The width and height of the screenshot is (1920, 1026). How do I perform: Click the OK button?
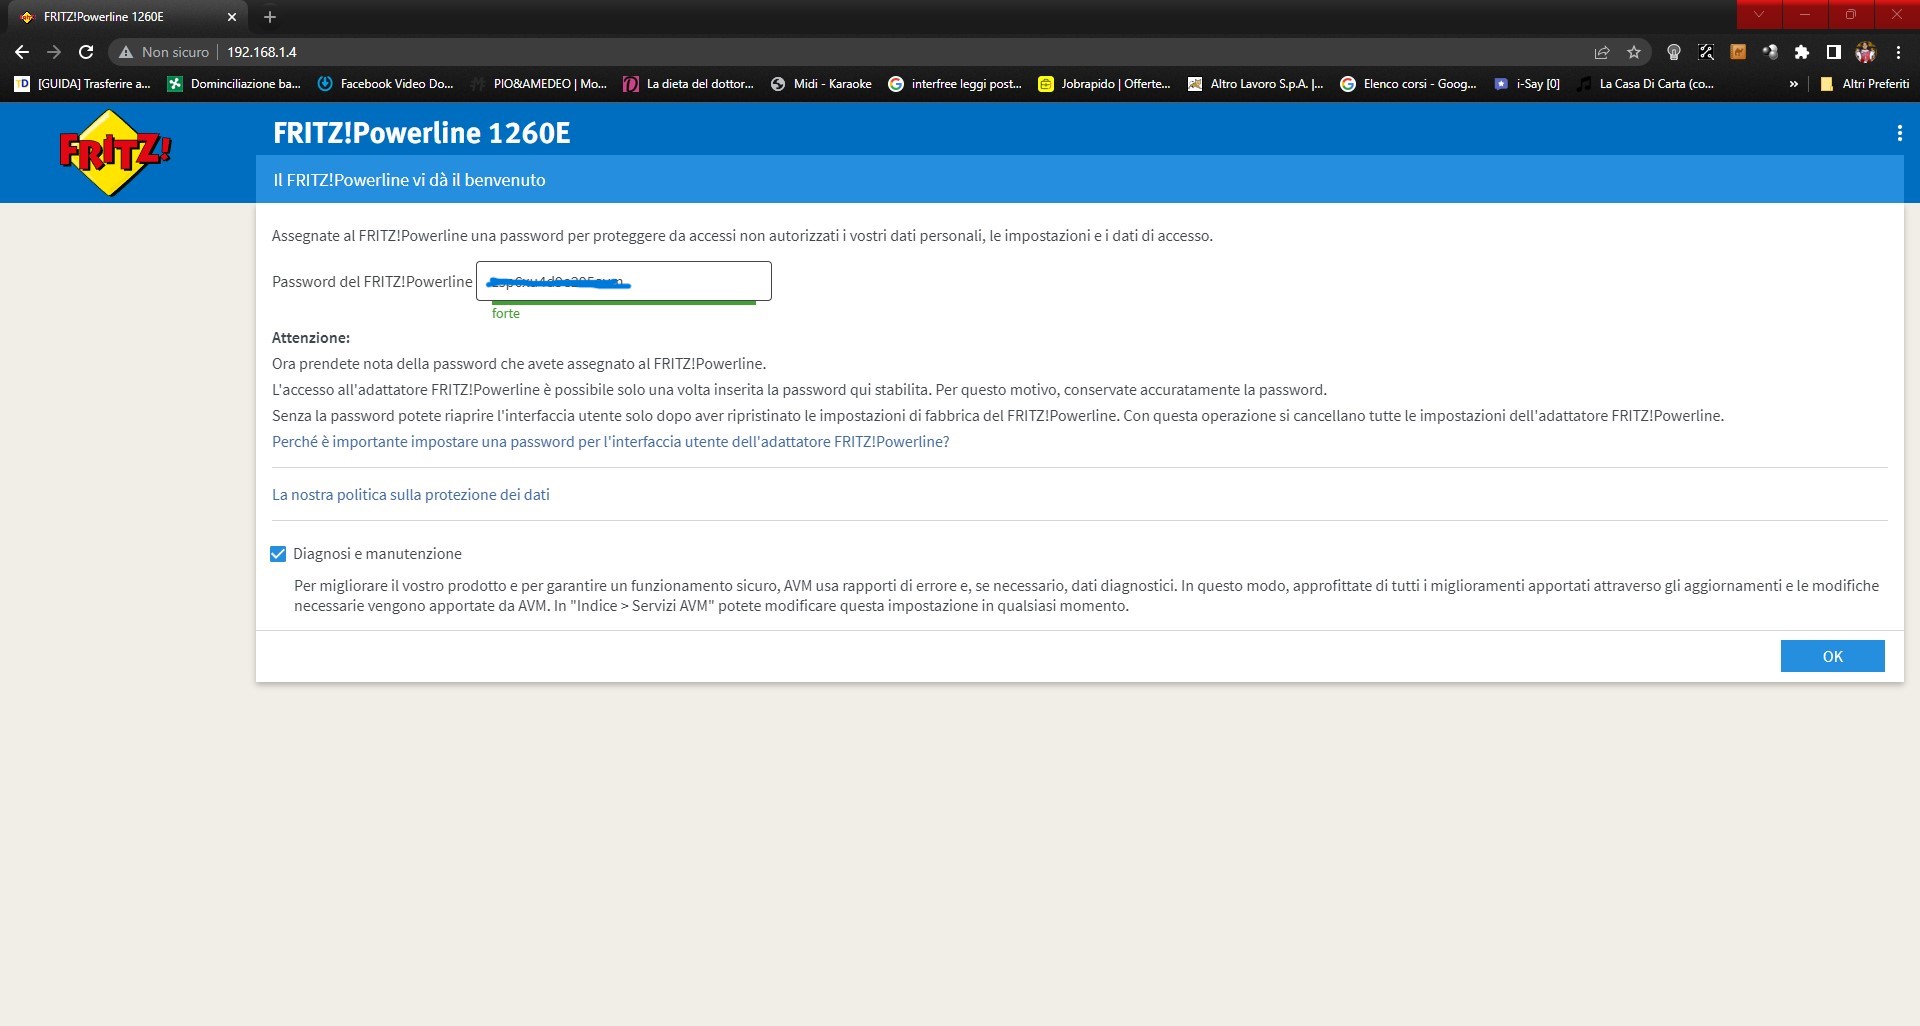tap(1832, 656)
